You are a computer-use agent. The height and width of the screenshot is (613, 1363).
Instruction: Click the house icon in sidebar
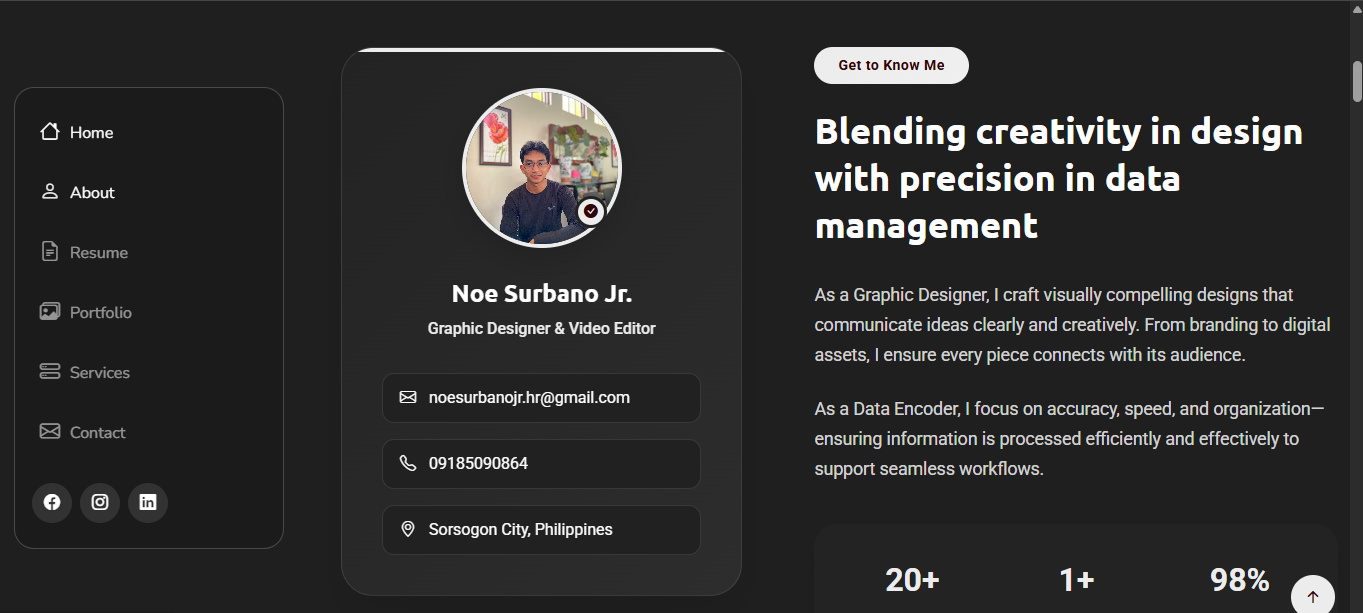click(49, 132)
